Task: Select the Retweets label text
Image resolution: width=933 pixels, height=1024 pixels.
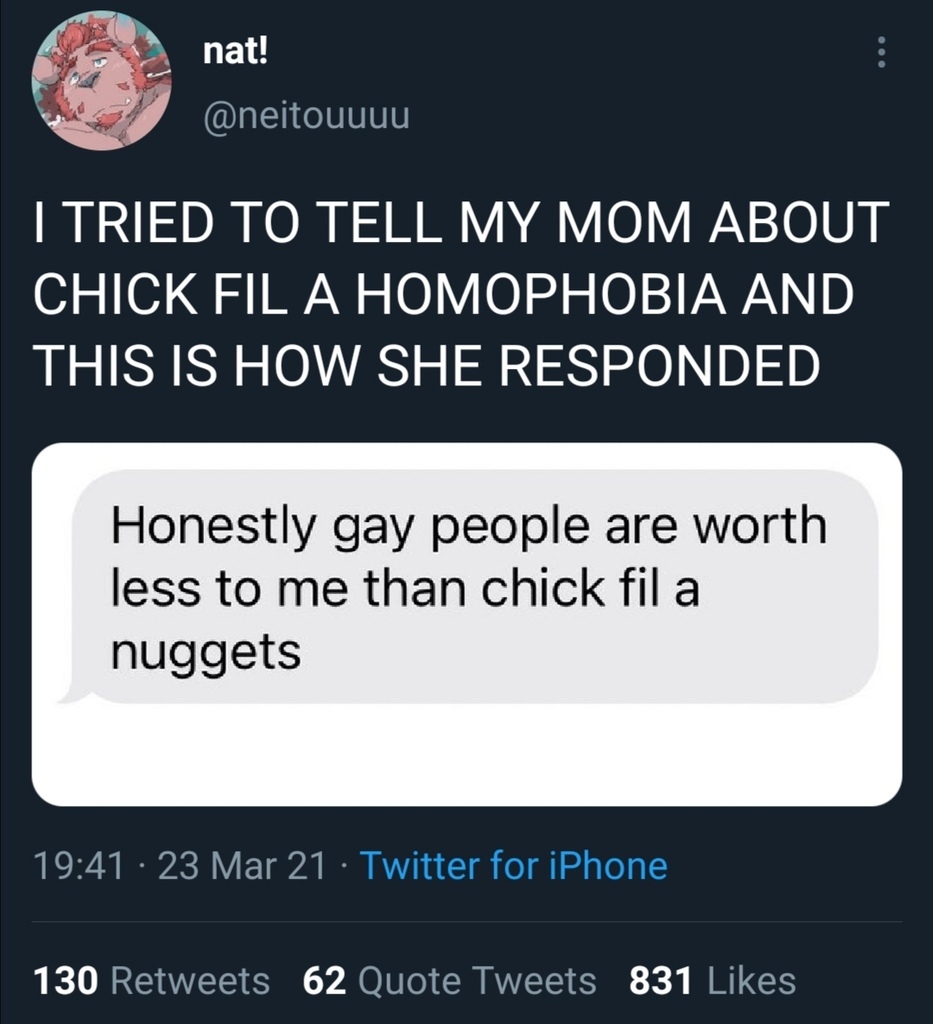Action: click(190, 981)
